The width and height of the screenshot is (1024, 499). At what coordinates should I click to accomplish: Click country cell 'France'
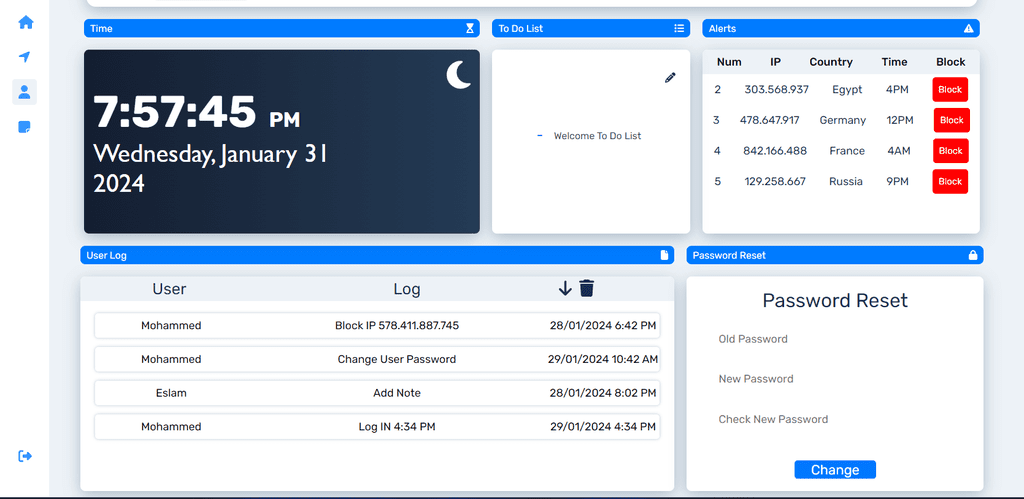[x=847, y=151]
